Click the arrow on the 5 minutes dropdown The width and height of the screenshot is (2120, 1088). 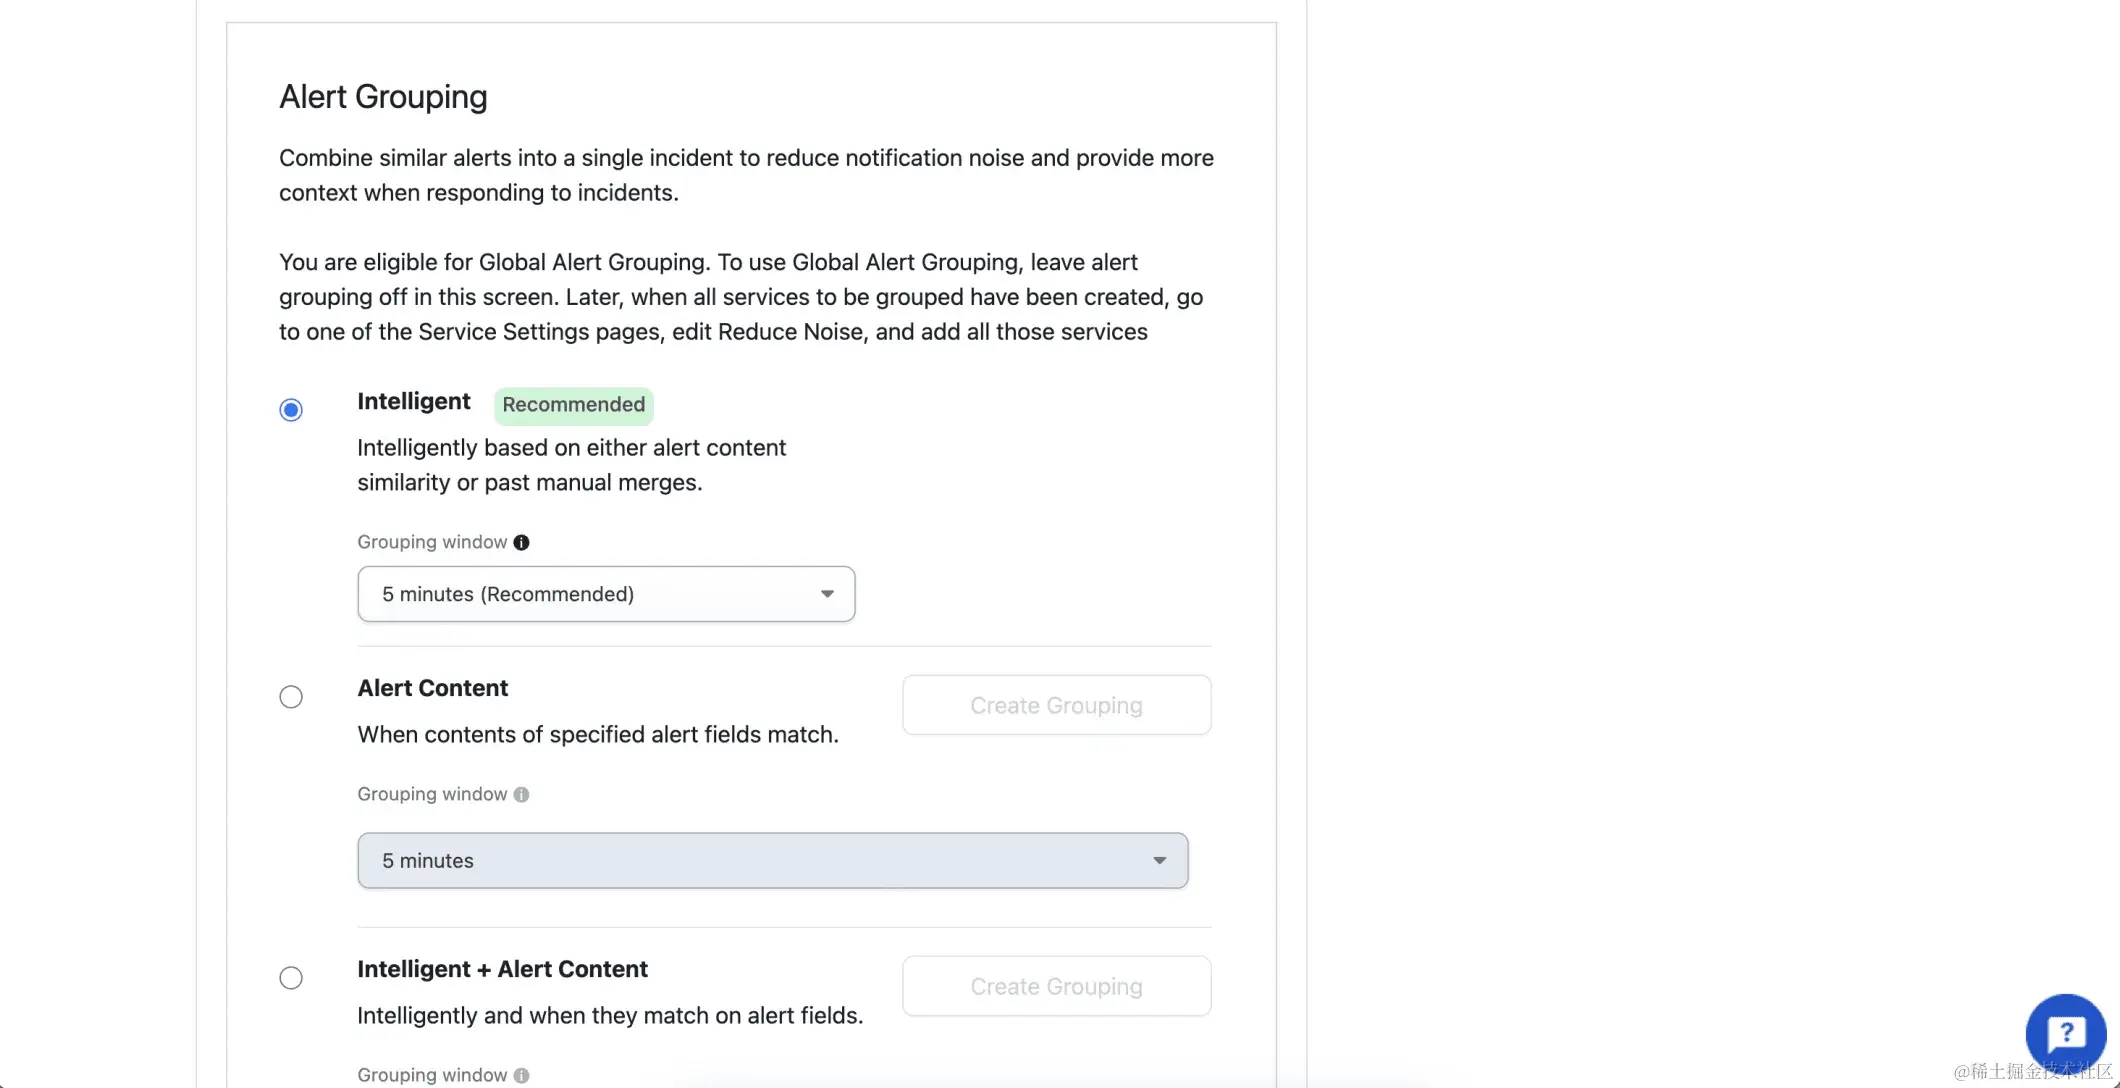[x=1159, y=861]
